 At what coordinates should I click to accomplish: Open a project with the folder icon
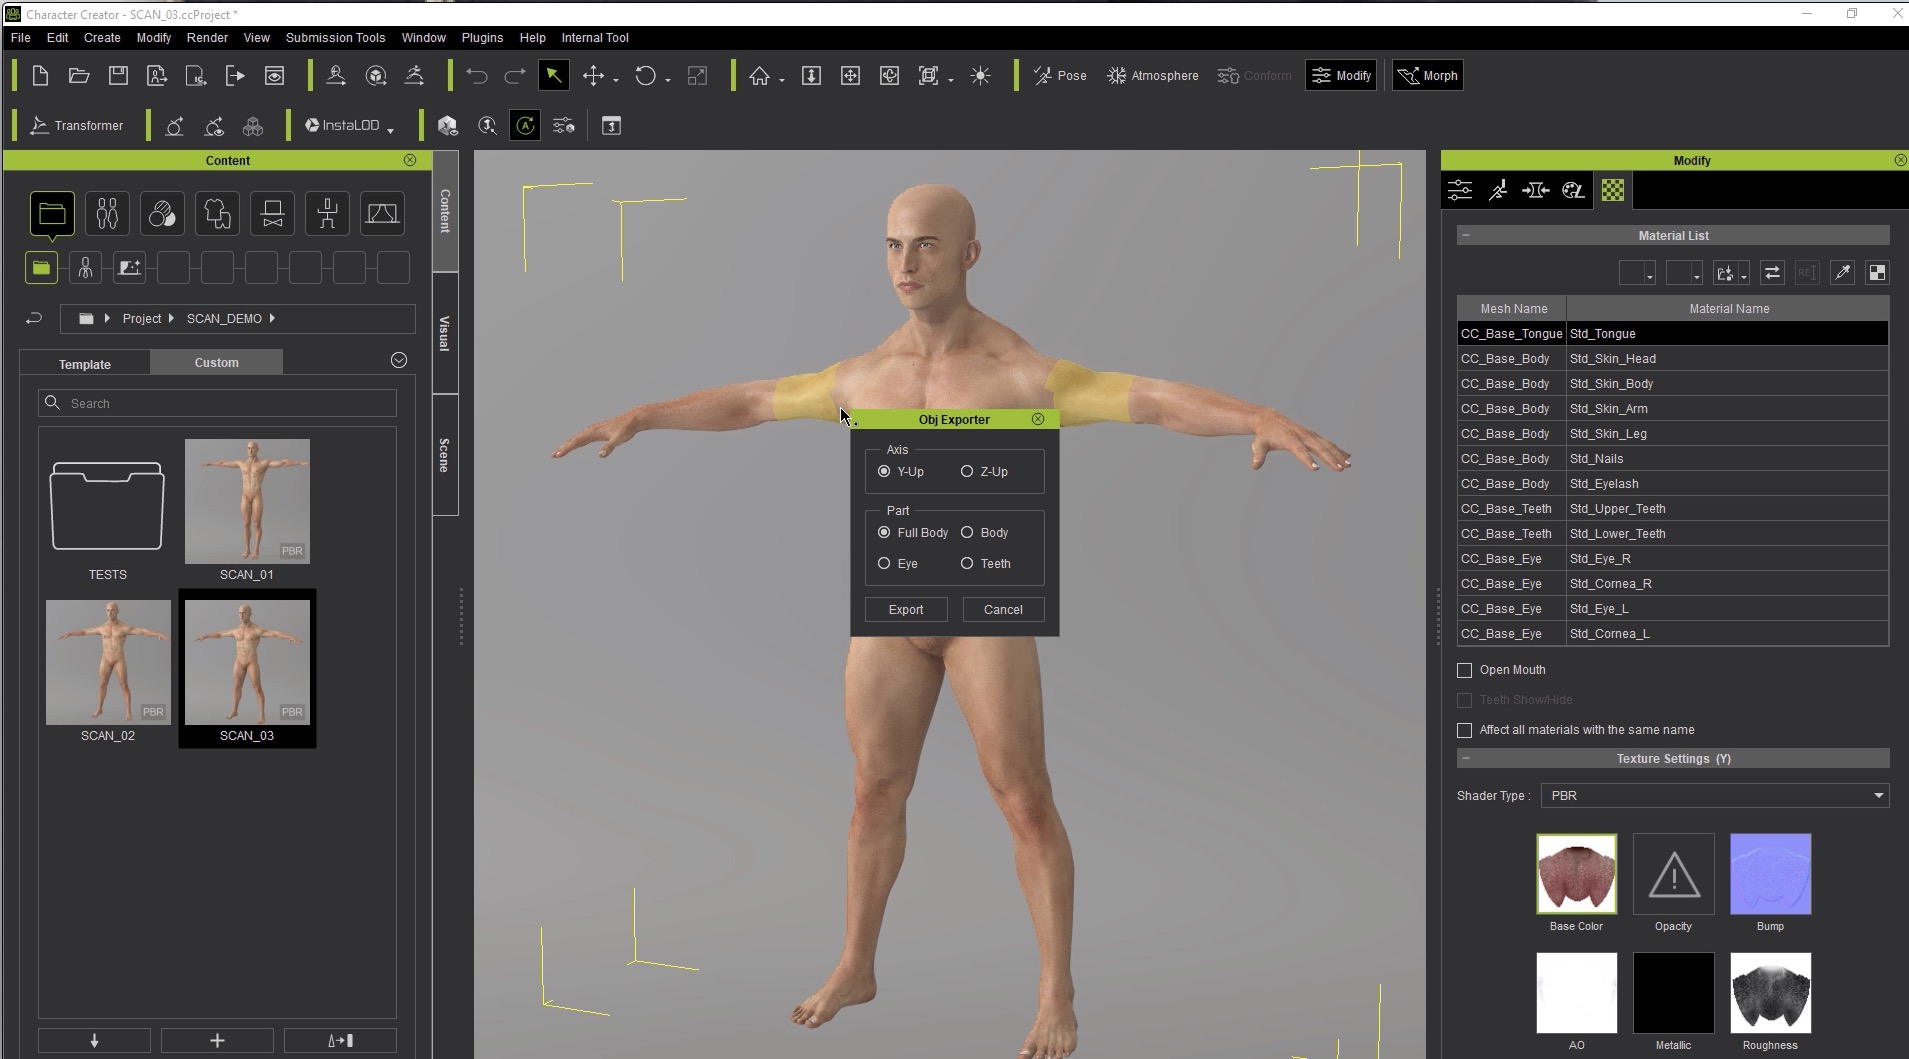point(79,76)
